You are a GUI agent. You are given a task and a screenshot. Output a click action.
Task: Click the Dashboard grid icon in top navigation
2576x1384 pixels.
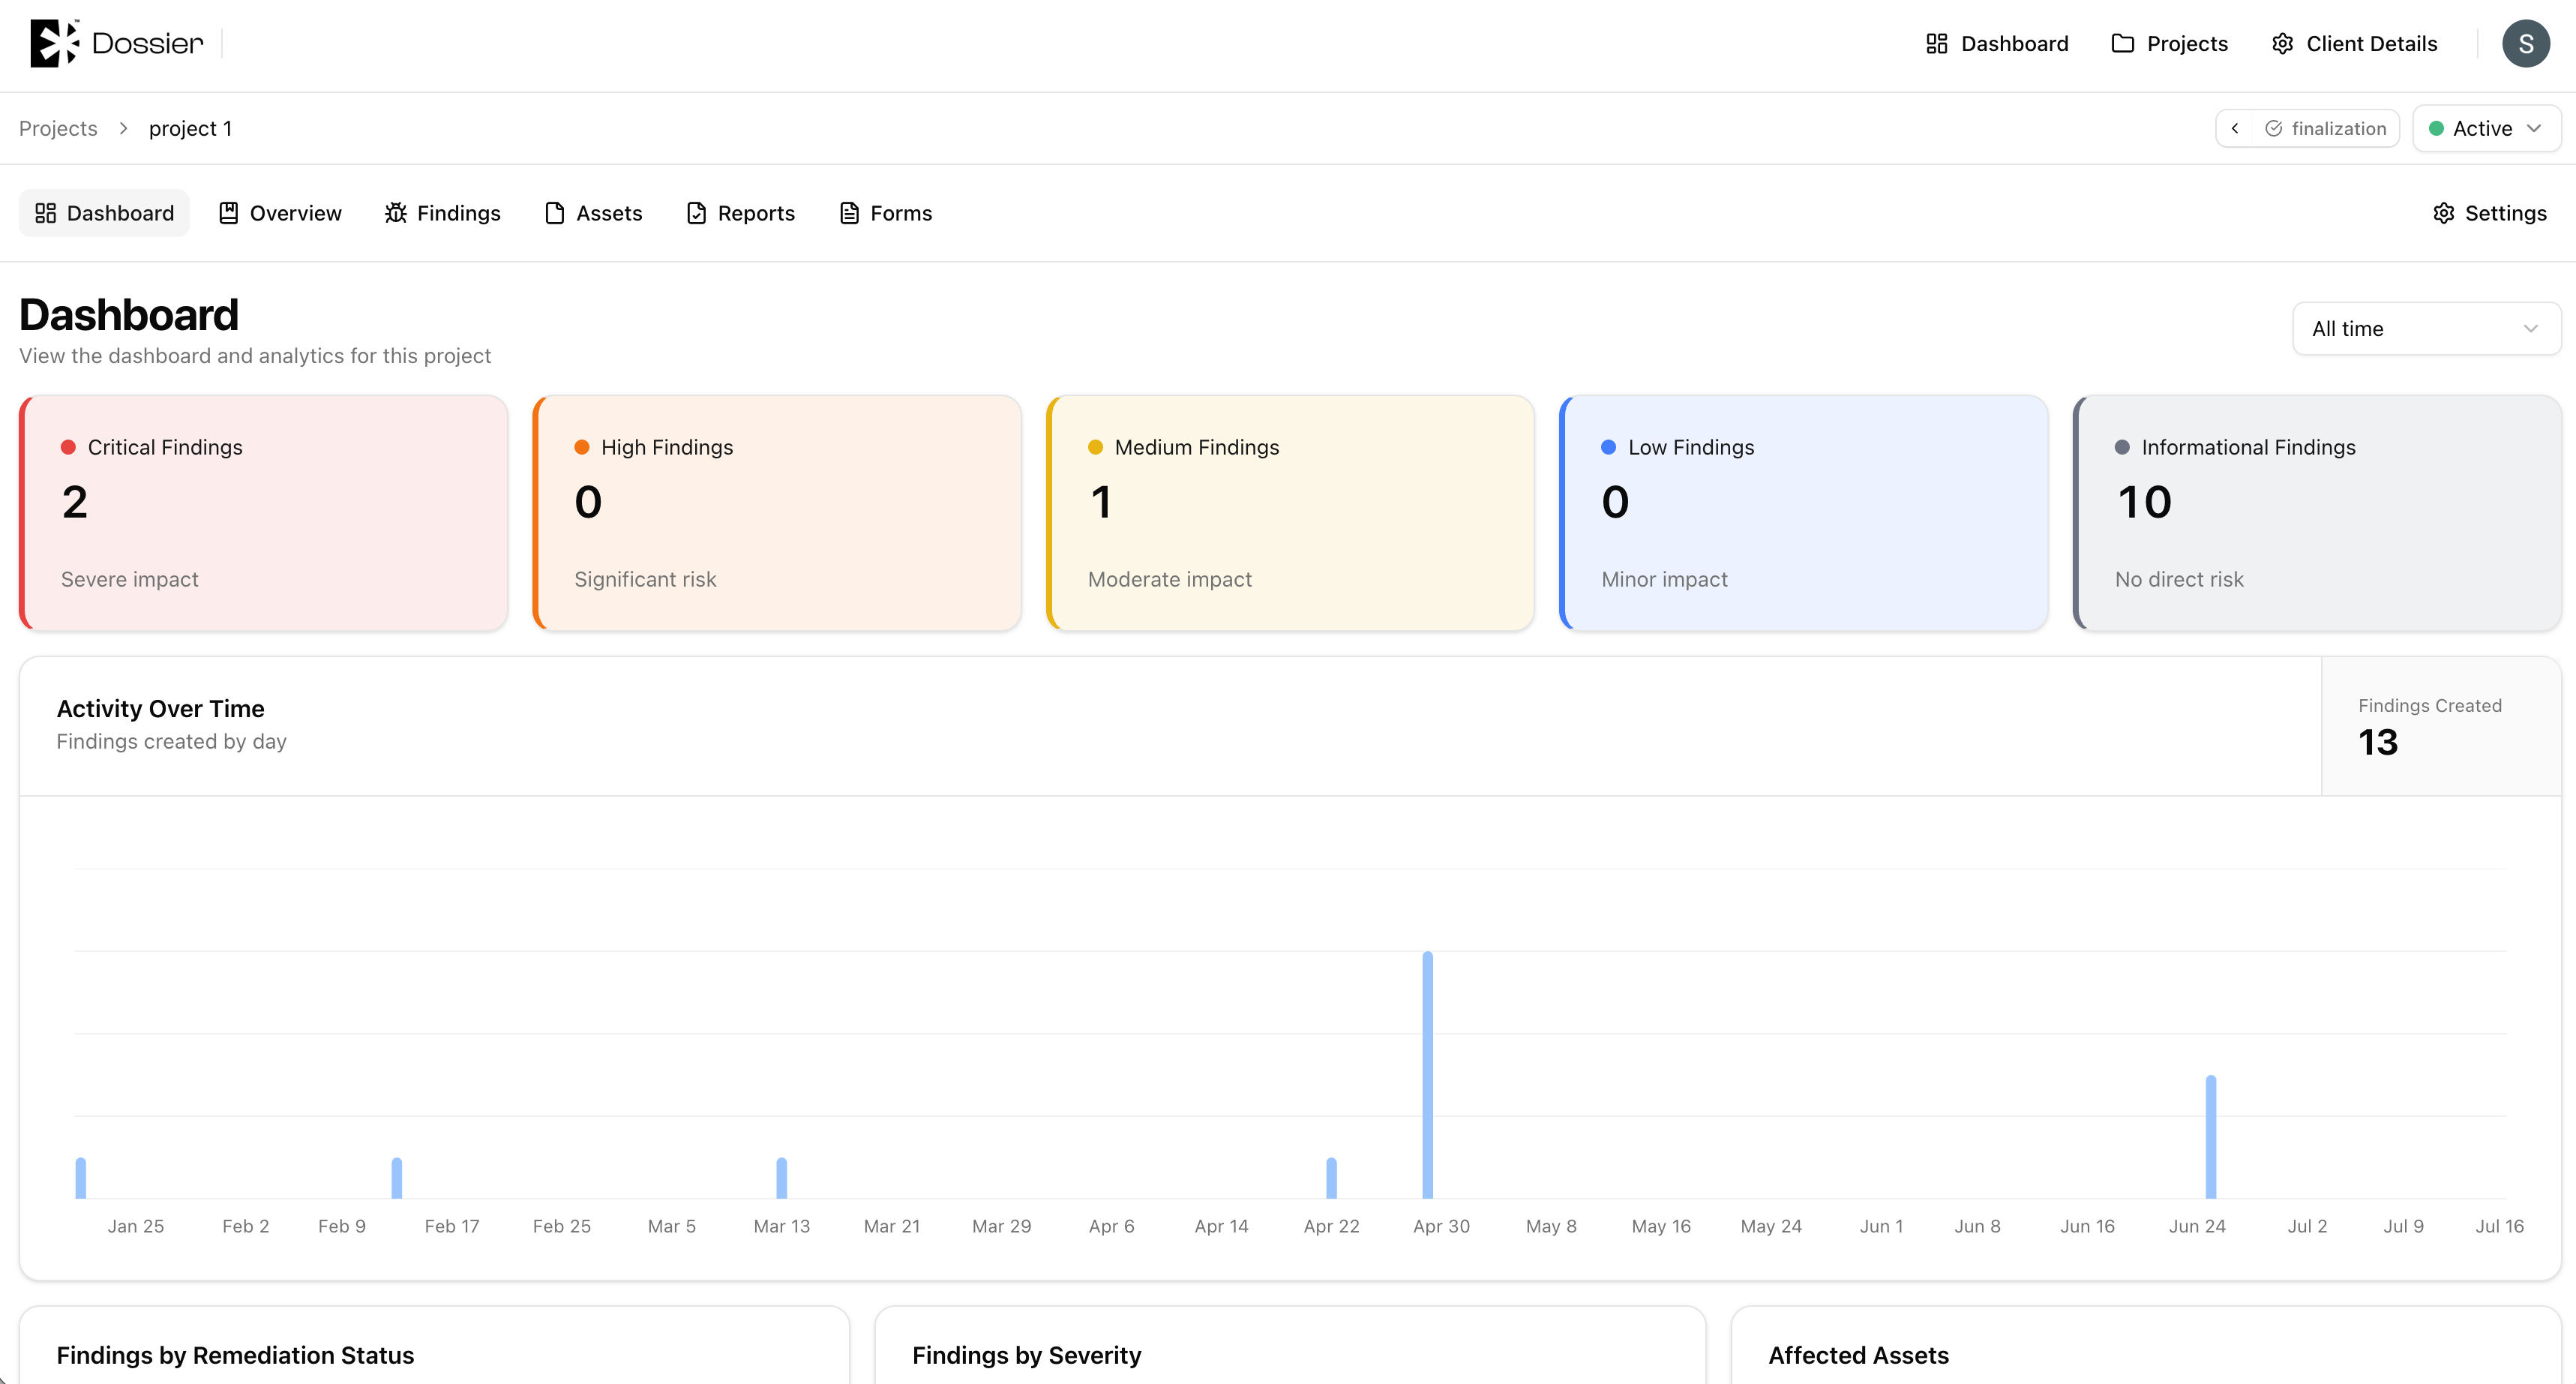point(1936,44)
